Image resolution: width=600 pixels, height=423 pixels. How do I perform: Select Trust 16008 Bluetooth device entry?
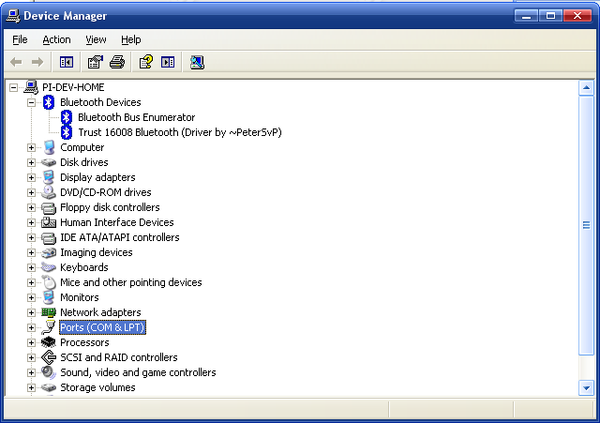[x=180, y=132]
